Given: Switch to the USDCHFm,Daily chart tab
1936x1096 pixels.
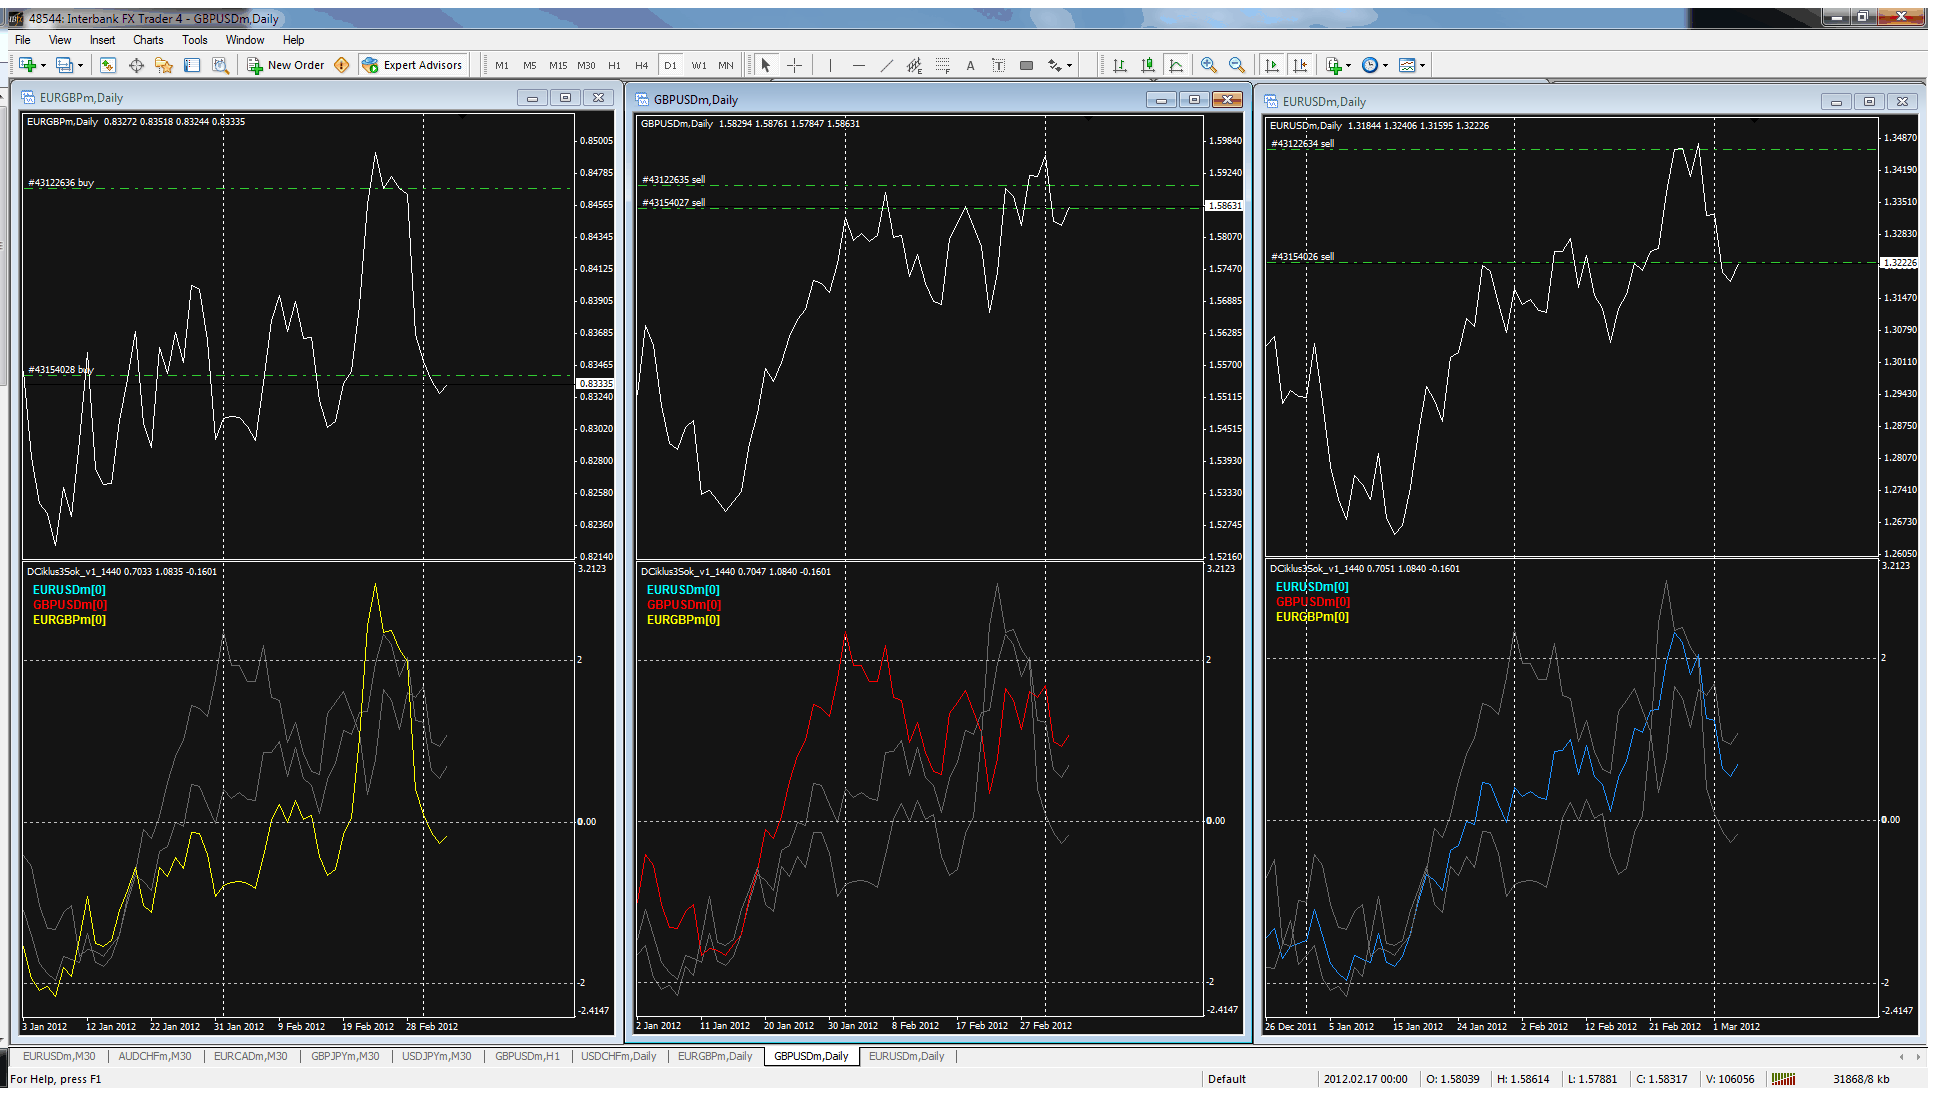Looking at the screenshot, I should [619, 1056].
